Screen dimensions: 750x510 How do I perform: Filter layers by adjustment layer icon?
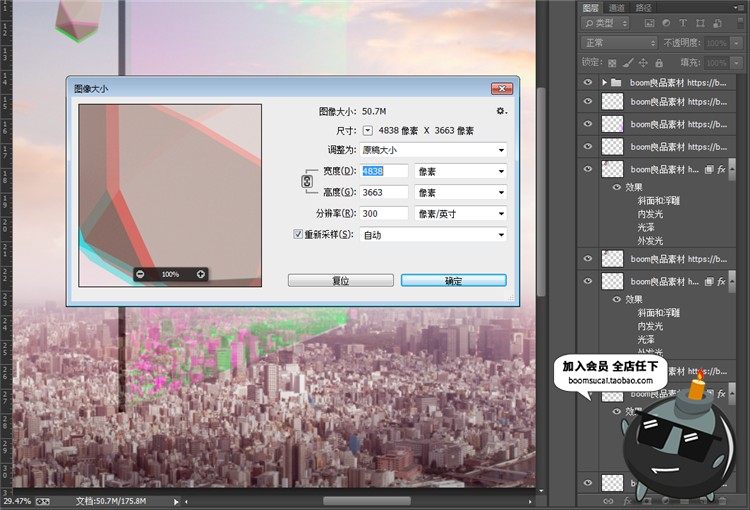tap(667, 23)
